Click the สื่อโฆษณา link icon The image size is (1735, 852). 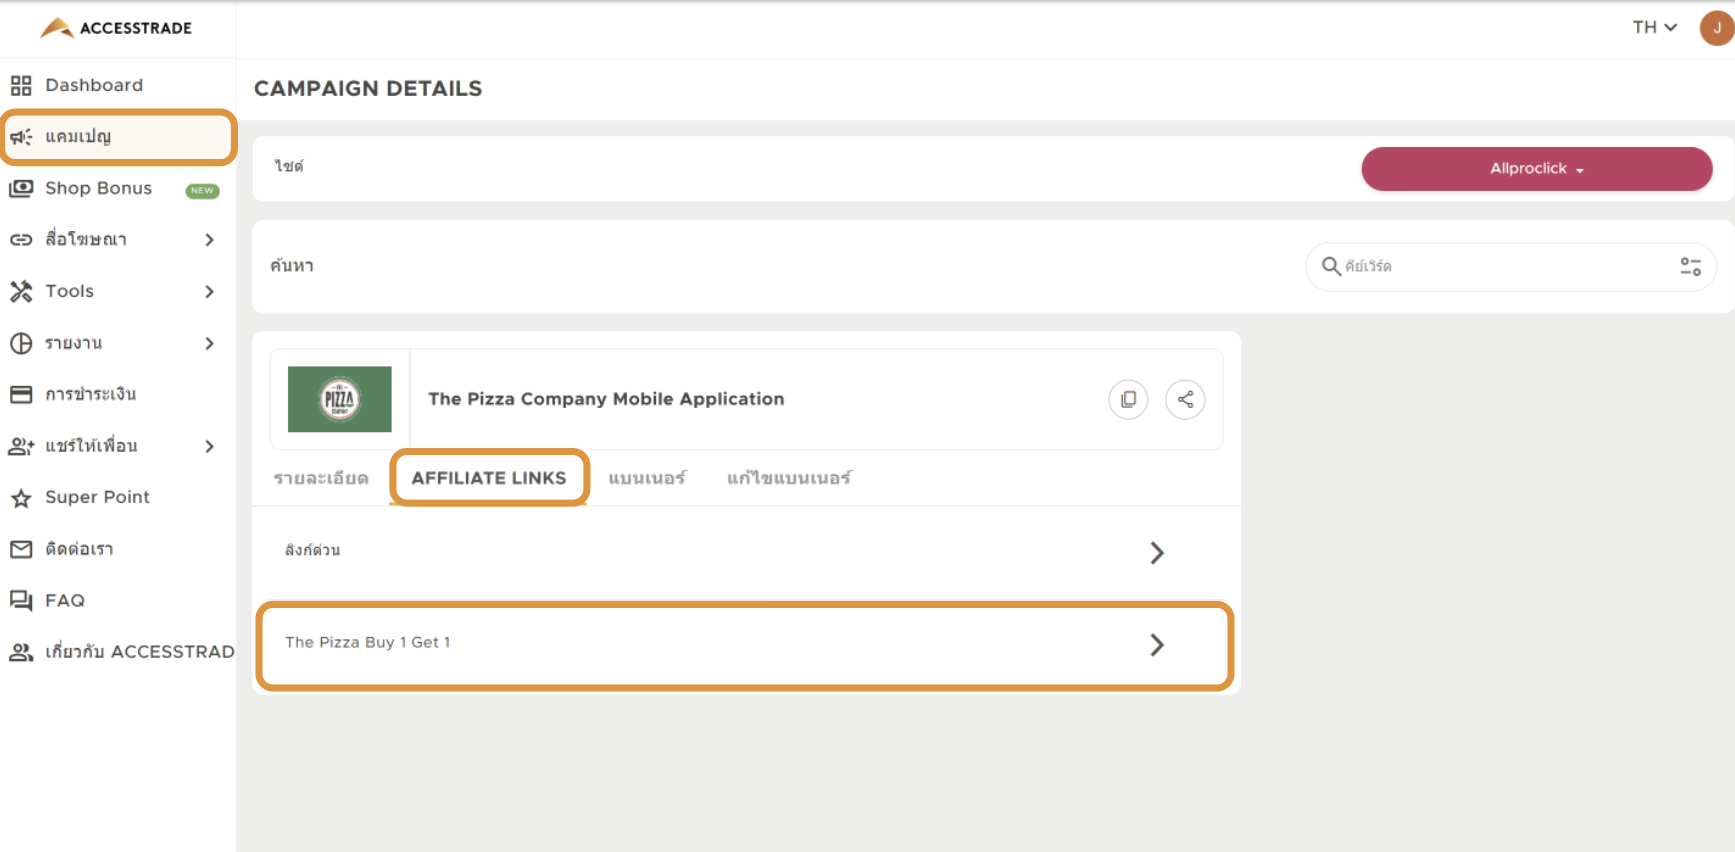(21, 240)
